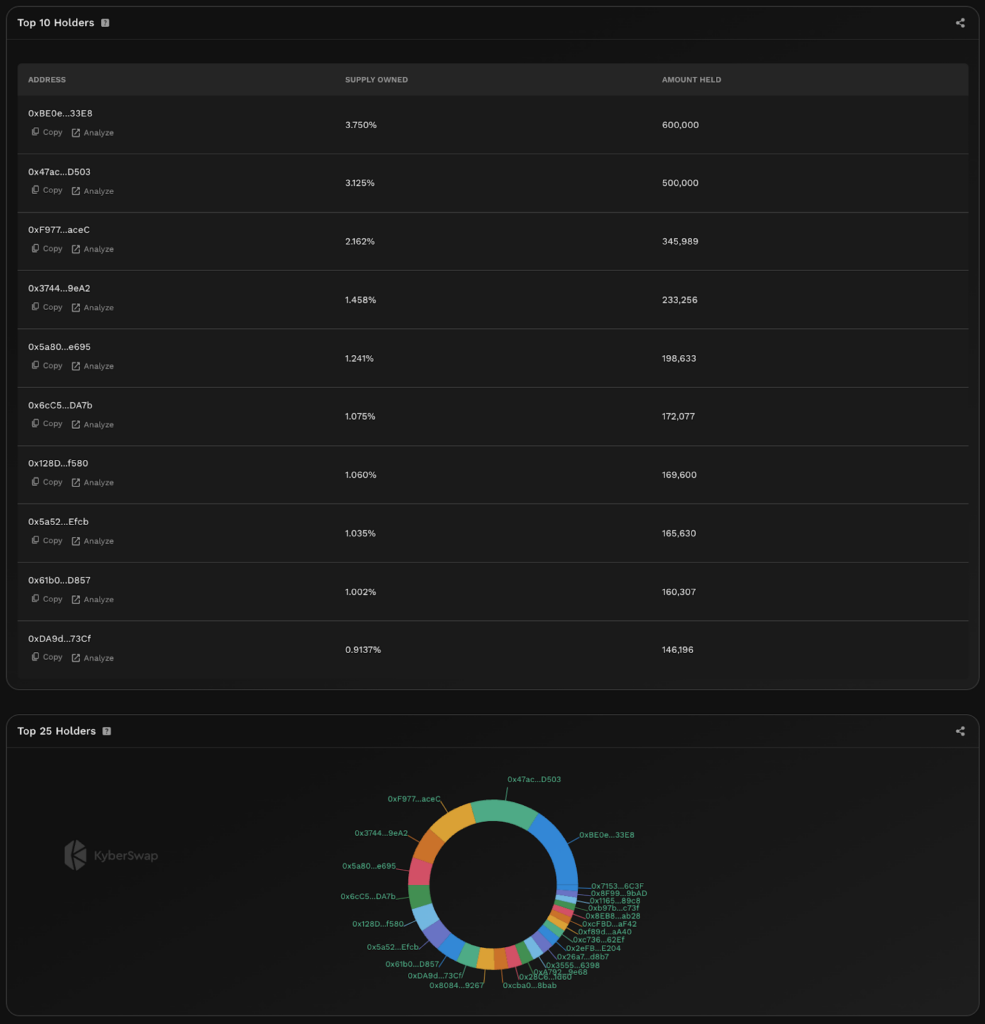The image size is (985, 1024).
Task: Analyze address 0x47ac...D503
Action: [x=92, y=191]
